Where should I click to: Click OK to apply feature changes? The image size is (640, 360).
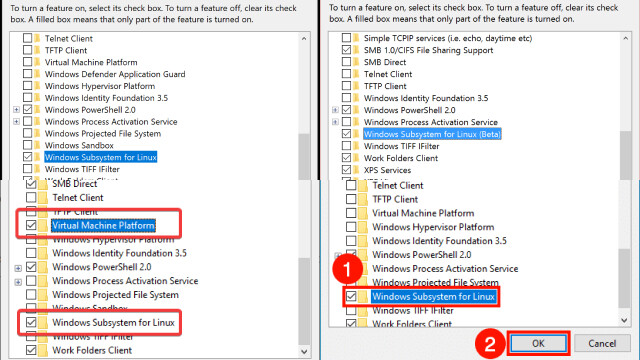click(538, 343)
